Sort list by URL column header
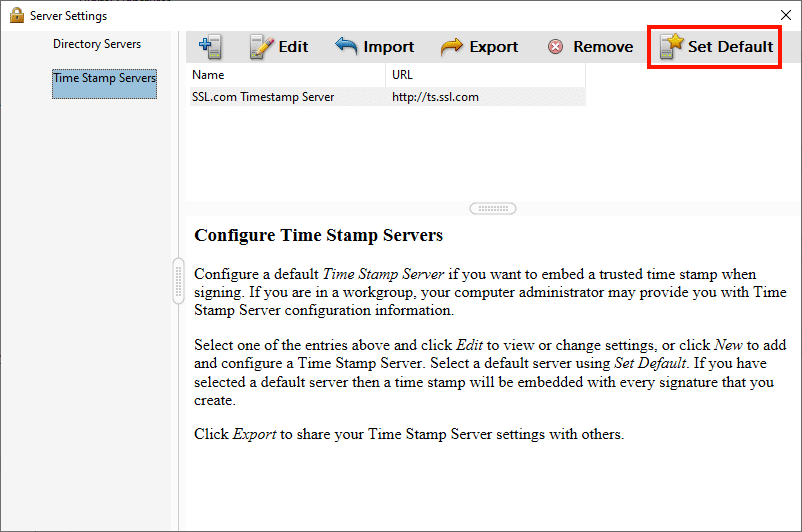The image size is (802, 532). coord(485,75)
